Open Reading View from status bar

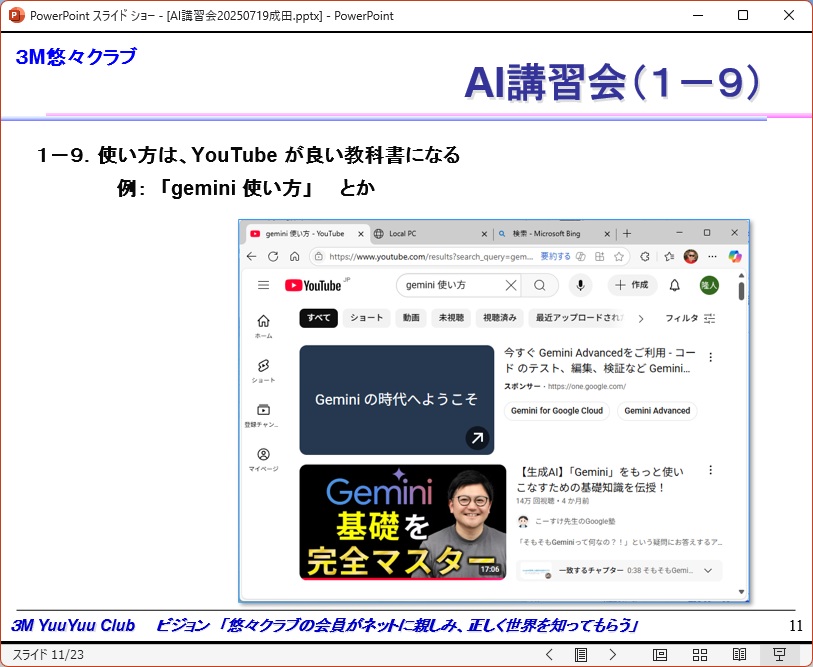tap(740, 655)
